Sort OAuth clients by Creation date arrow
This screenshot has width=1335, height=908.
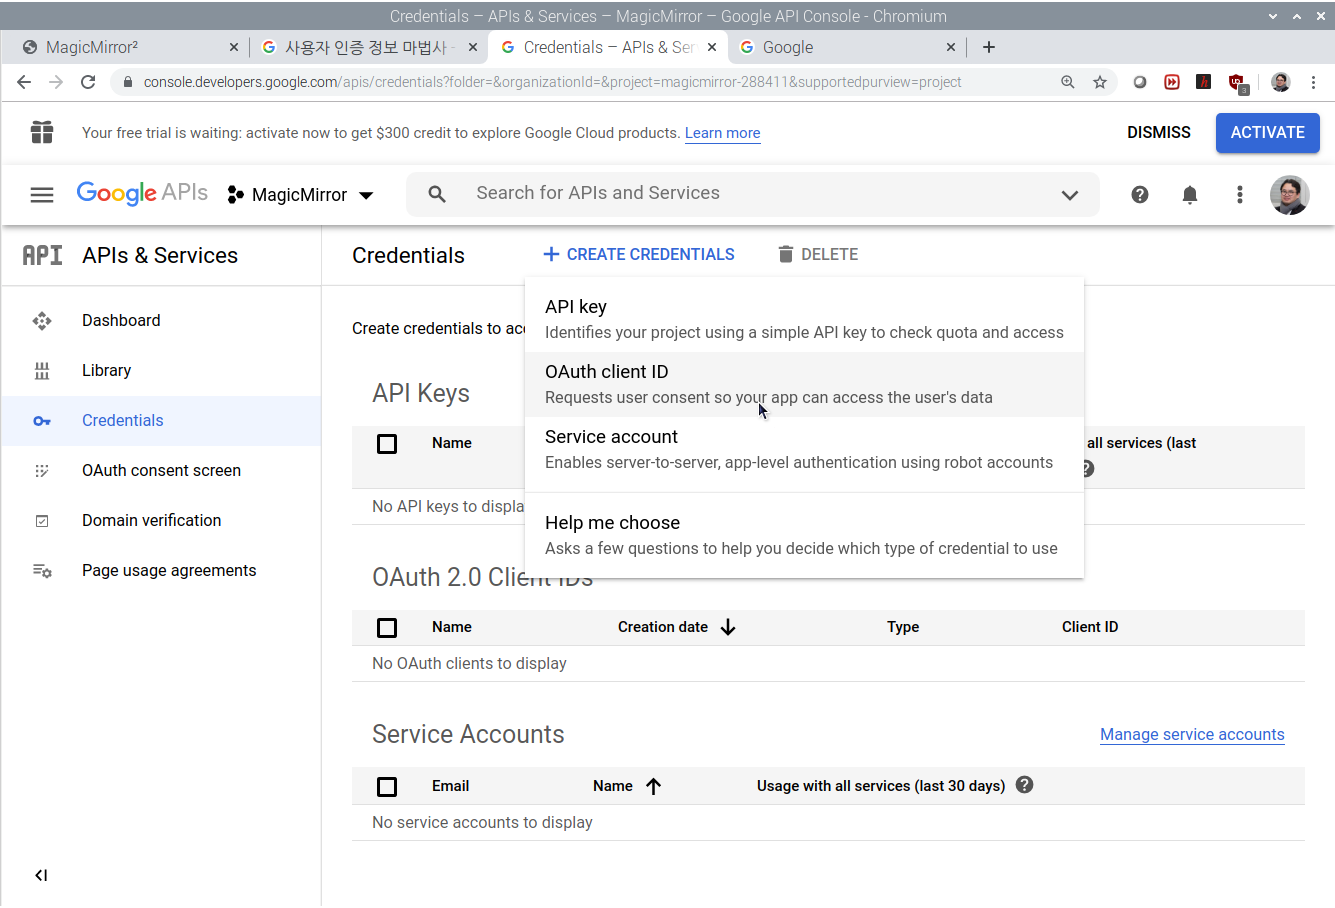728,627
